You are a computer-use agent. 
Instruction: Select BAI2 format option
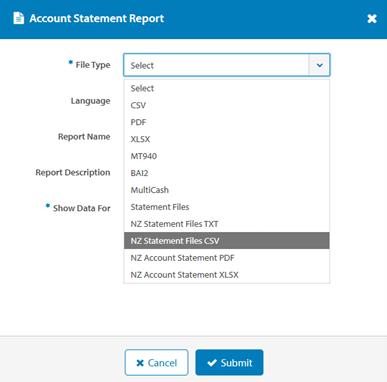point(226,173)
